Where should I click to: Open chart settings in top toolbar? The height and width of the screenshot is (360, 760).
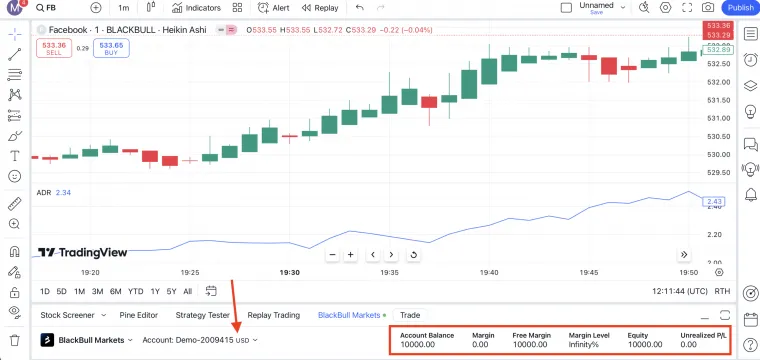pos(665,8)
